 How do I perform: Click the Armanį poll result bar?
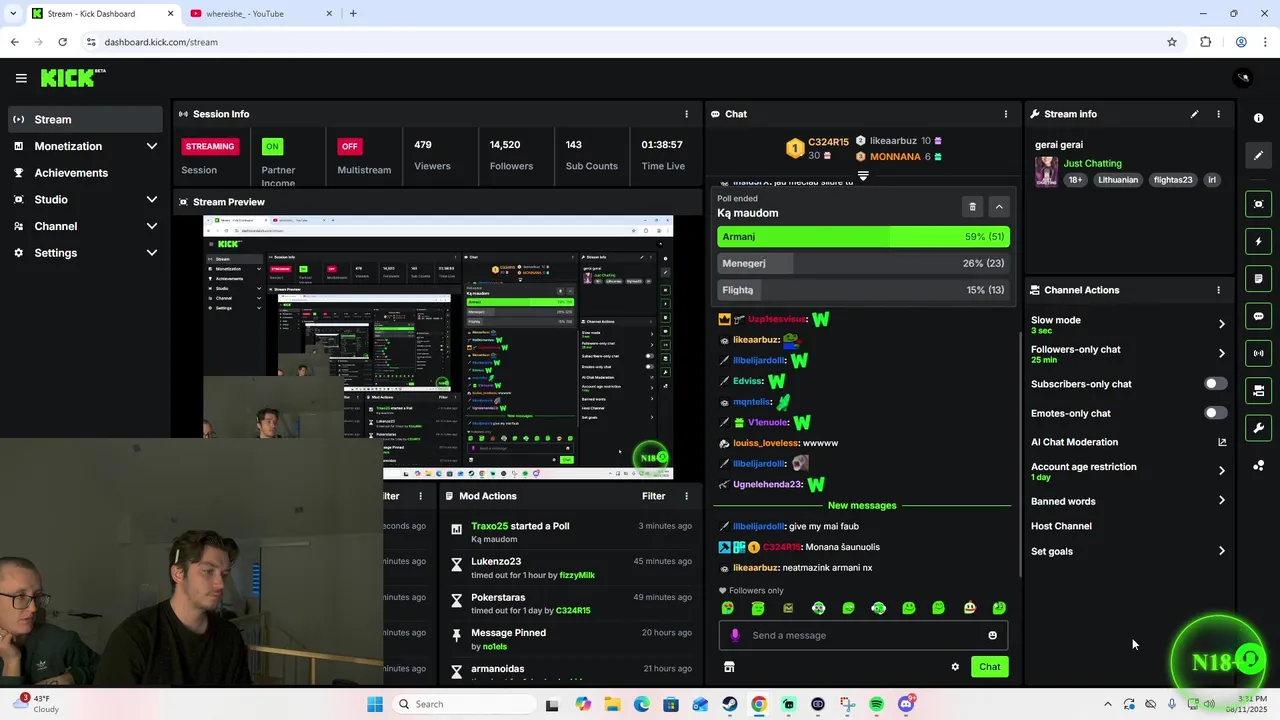863,237
